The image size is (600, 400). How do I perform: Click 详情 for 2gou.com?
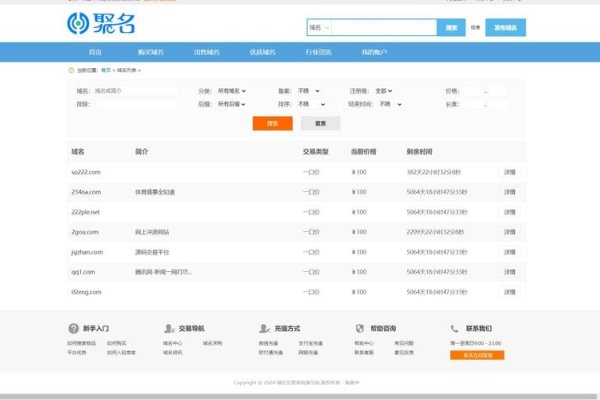click(510, 232)
